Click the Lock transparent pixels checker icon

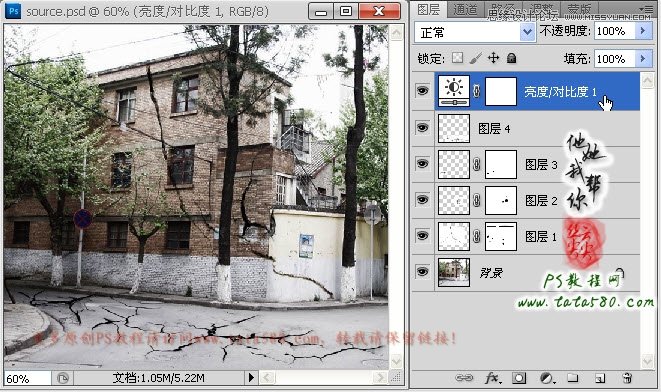tap(457, 58)
